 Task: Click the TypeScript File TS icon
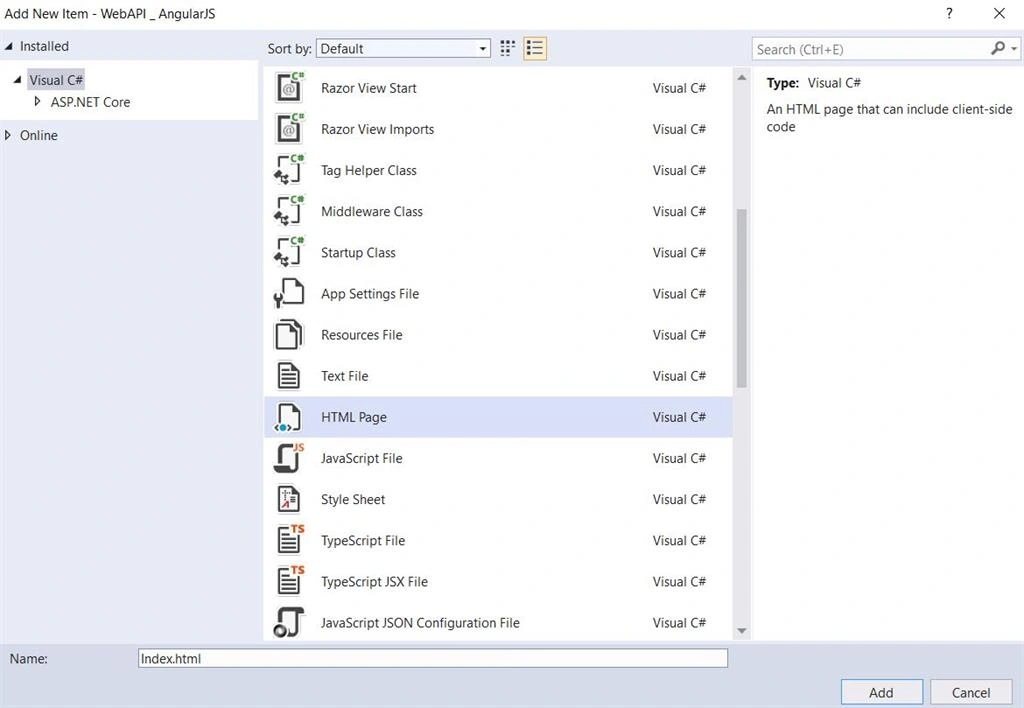290,539
